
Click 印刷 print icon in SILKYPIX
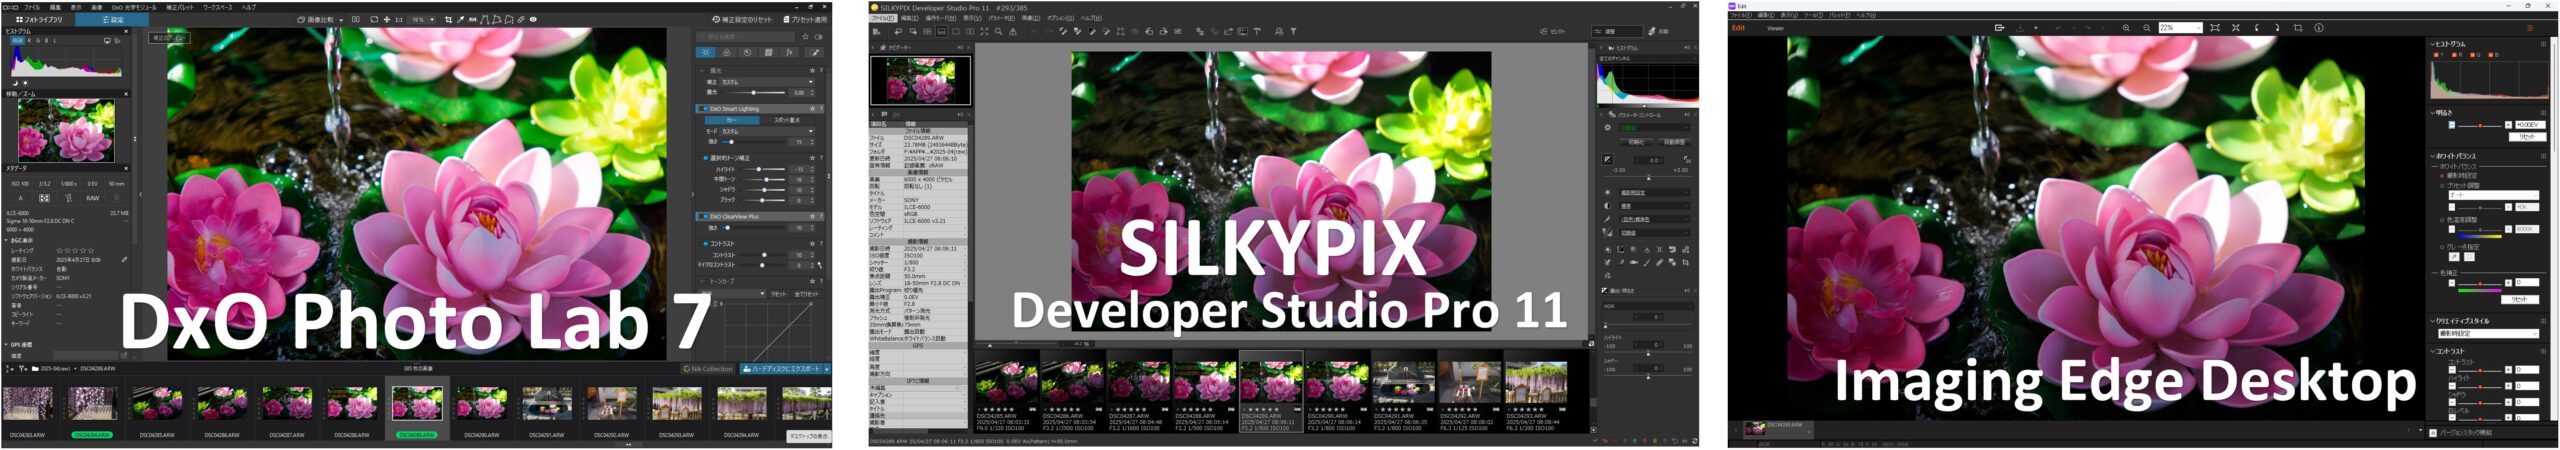[x=1657, y=31]
